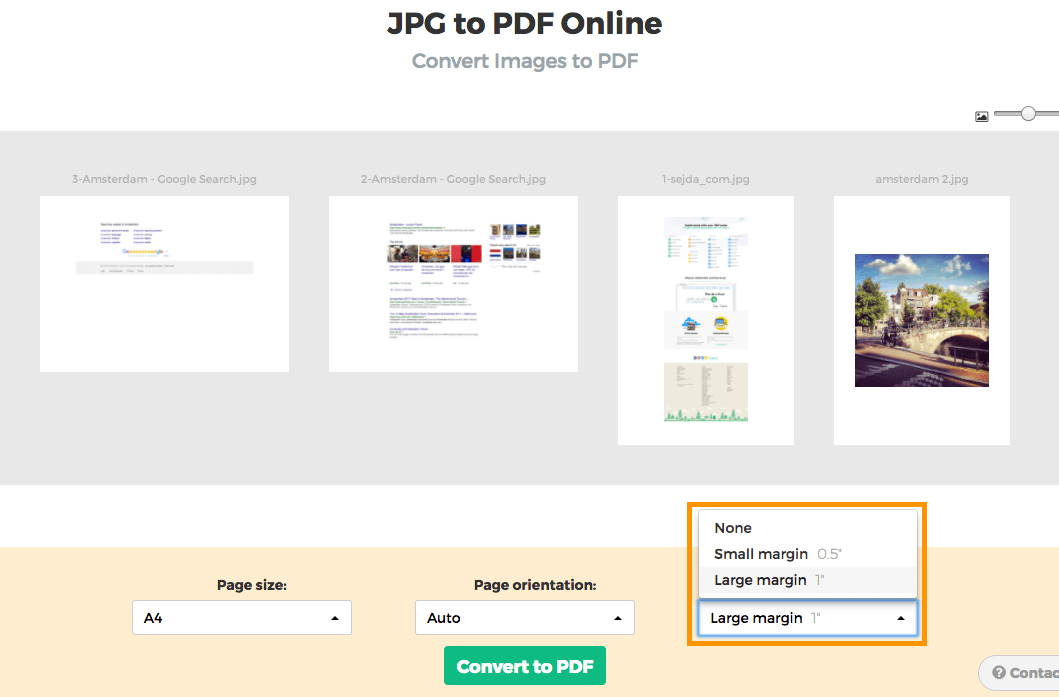Select the 1-sejda_com page thumbnail
Screen dimensions: 1059x697
[705, 320]
